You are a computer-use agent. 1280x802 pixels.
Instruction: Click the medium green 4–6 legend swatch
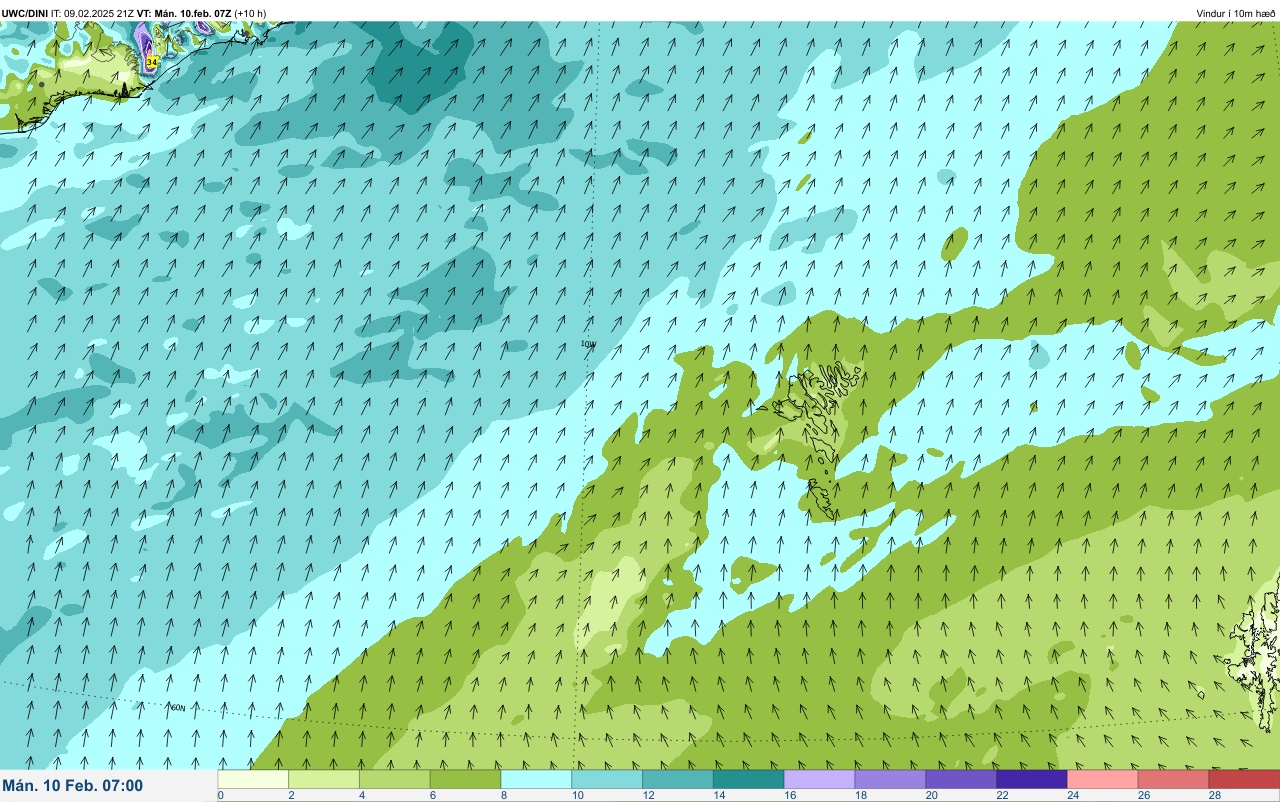[395, 779]
